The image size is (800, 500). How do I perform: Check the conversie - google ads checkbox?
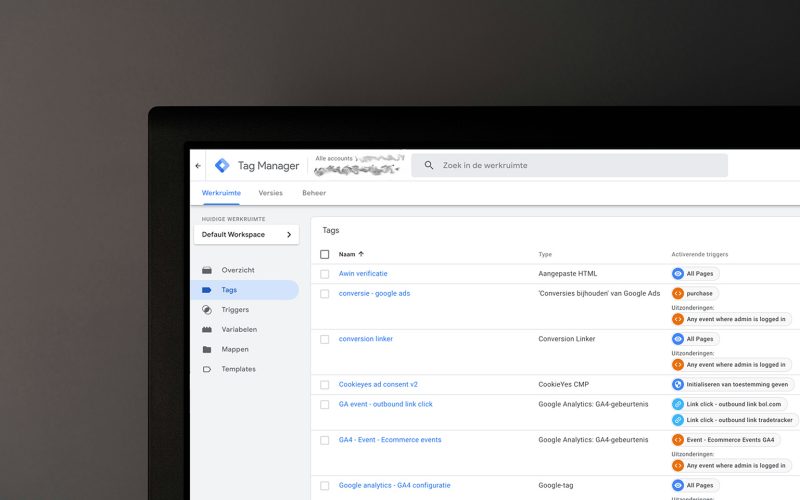coord(324,294)
